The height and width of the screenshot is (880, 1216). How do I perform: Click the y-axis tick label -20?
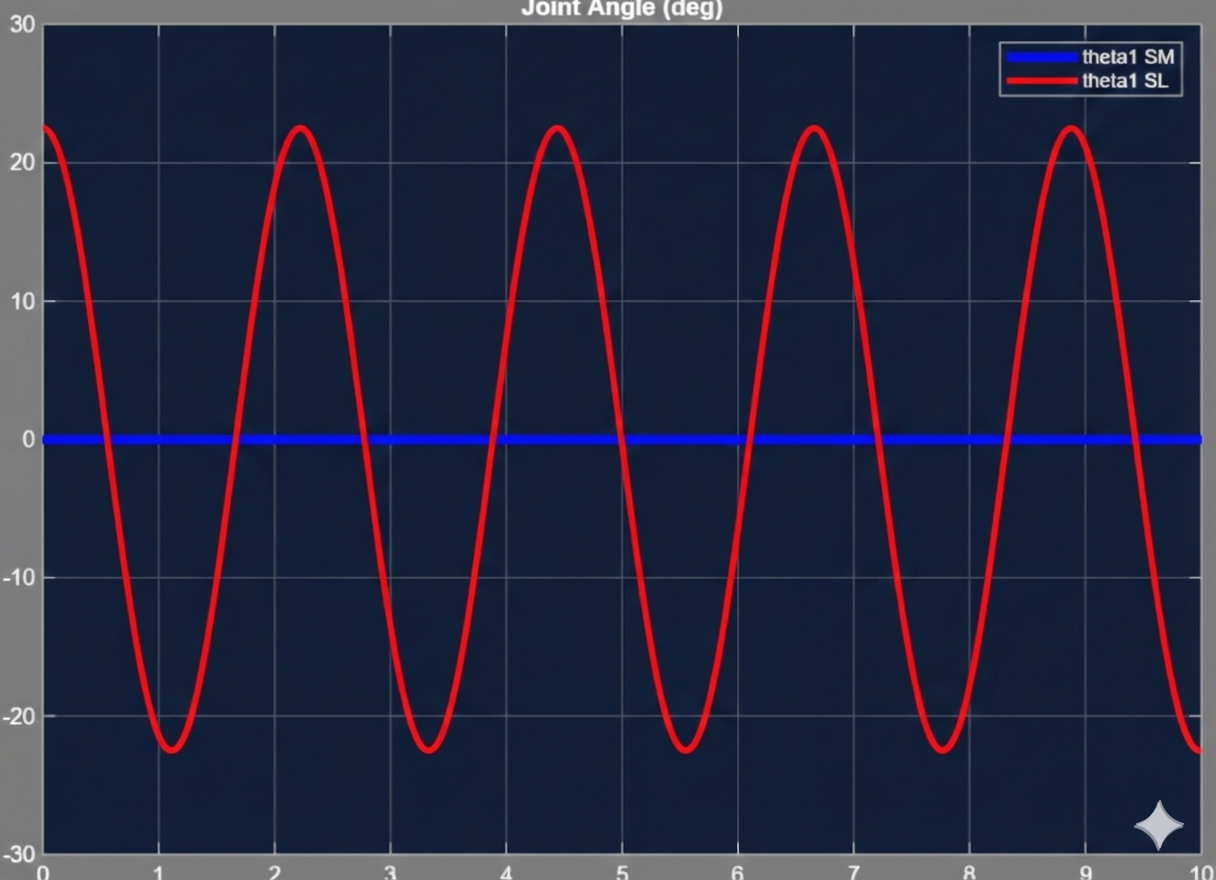[18, 716]
